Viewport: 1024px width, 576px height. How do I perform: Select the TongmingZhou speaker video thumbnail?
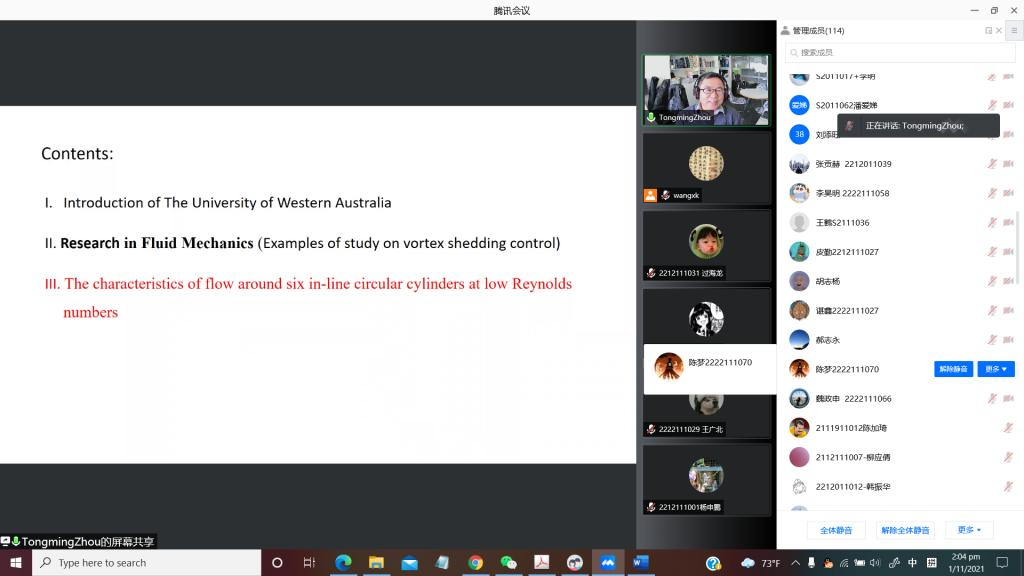tap(706, 90)
